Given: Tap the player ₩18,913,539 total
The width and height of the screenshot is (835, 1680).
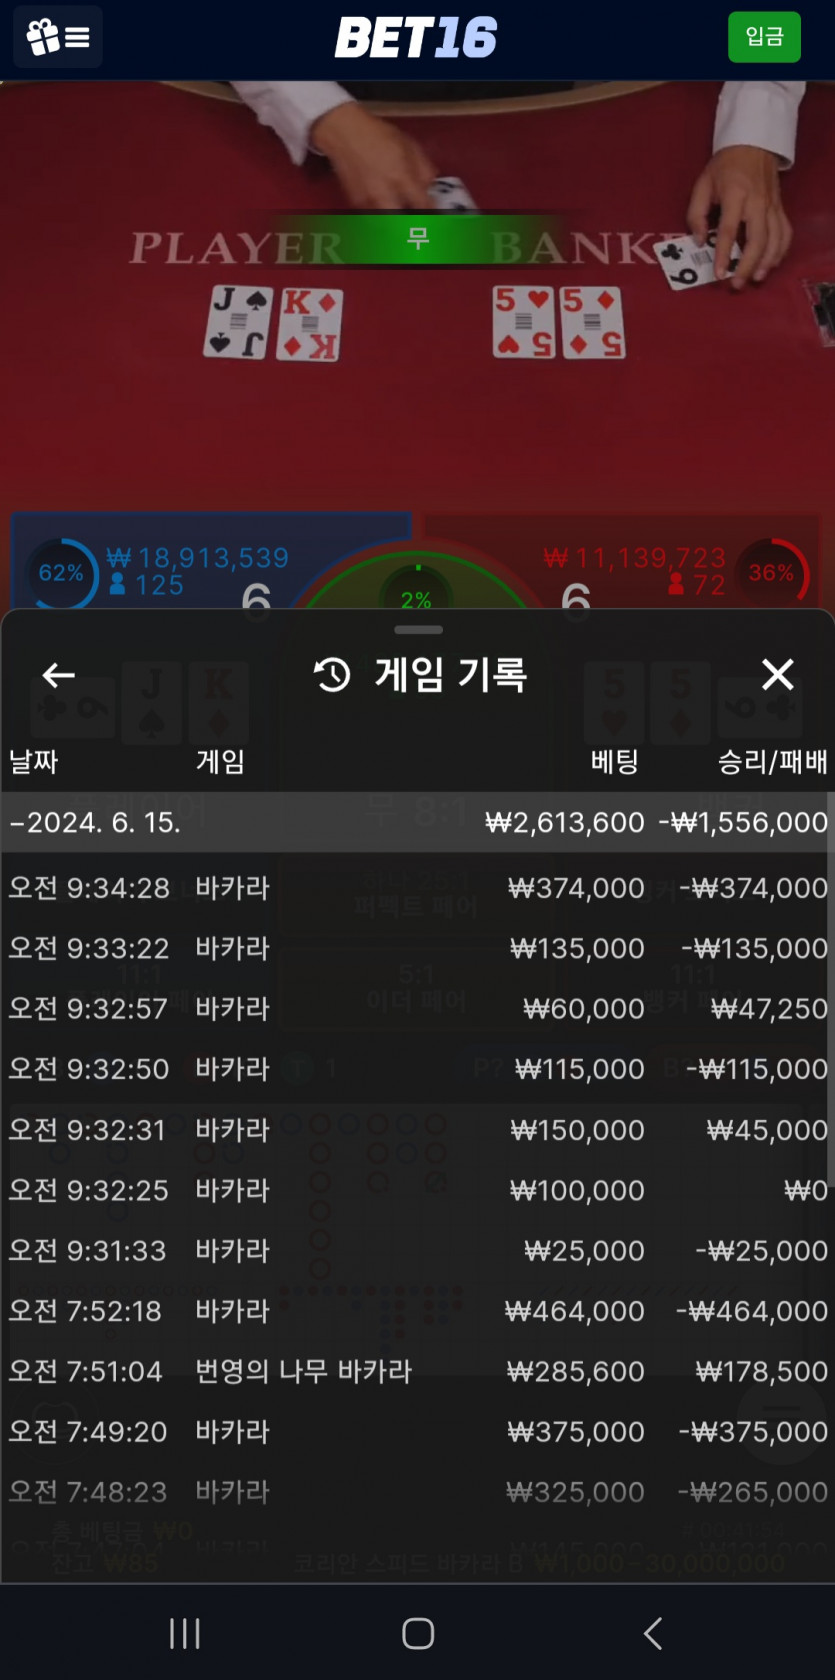Looking at the screenshot, I should pos(198,557).
